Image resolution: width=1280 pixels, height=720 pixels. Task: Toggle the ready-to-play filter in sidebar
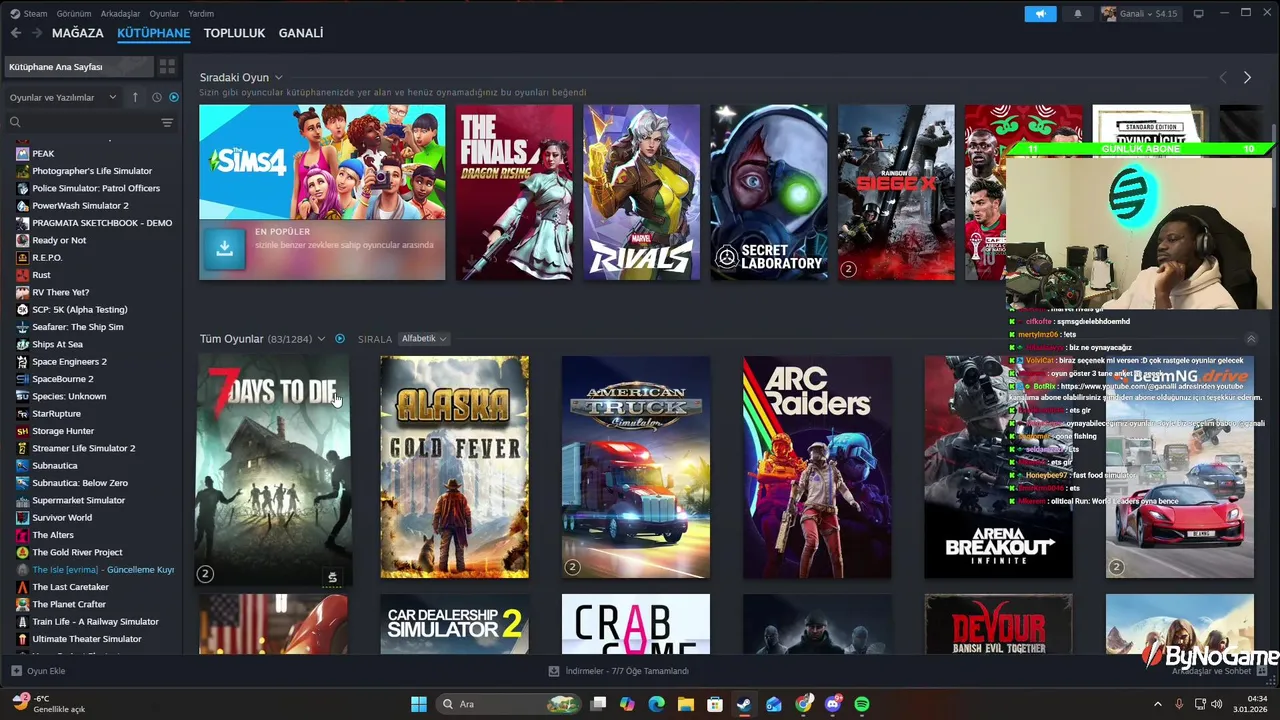[173, 97]
